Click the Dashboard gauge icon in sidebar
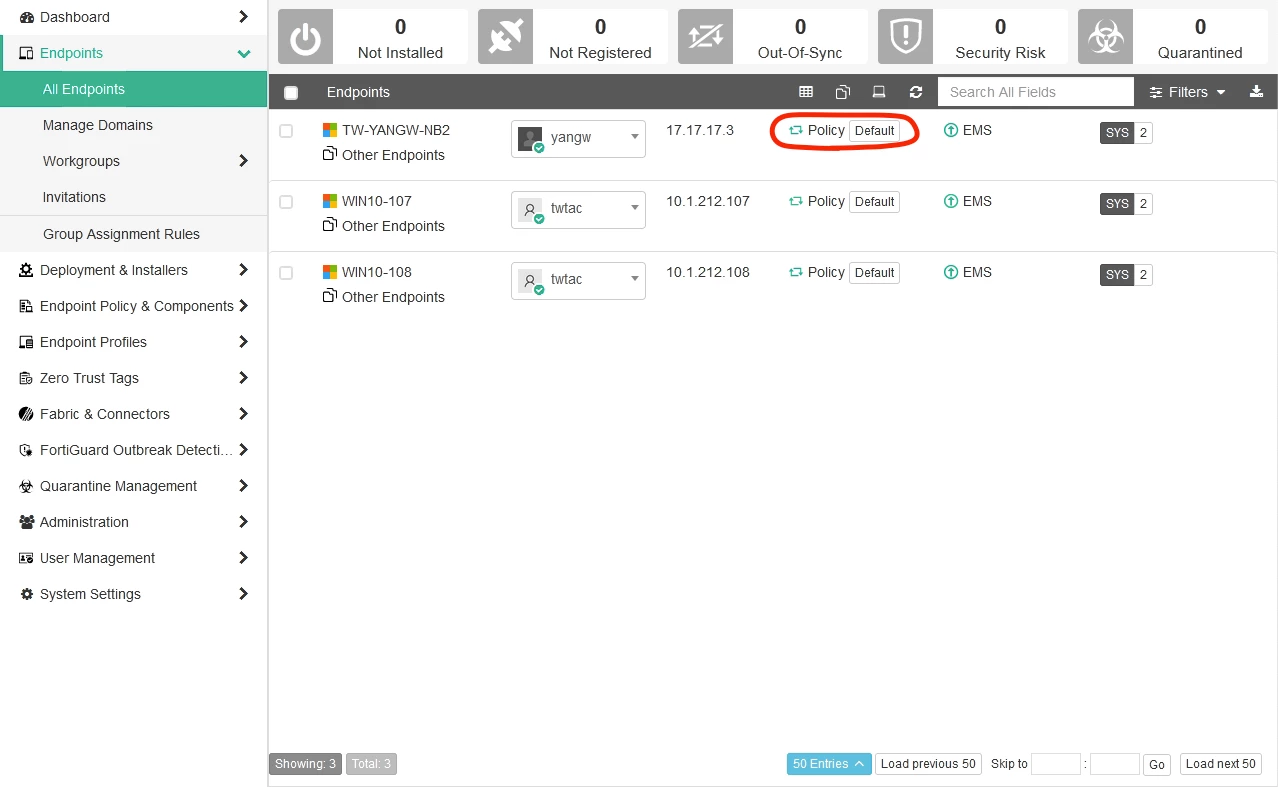The height and width of the screenshot is (787, 1278). coord(27,17)
